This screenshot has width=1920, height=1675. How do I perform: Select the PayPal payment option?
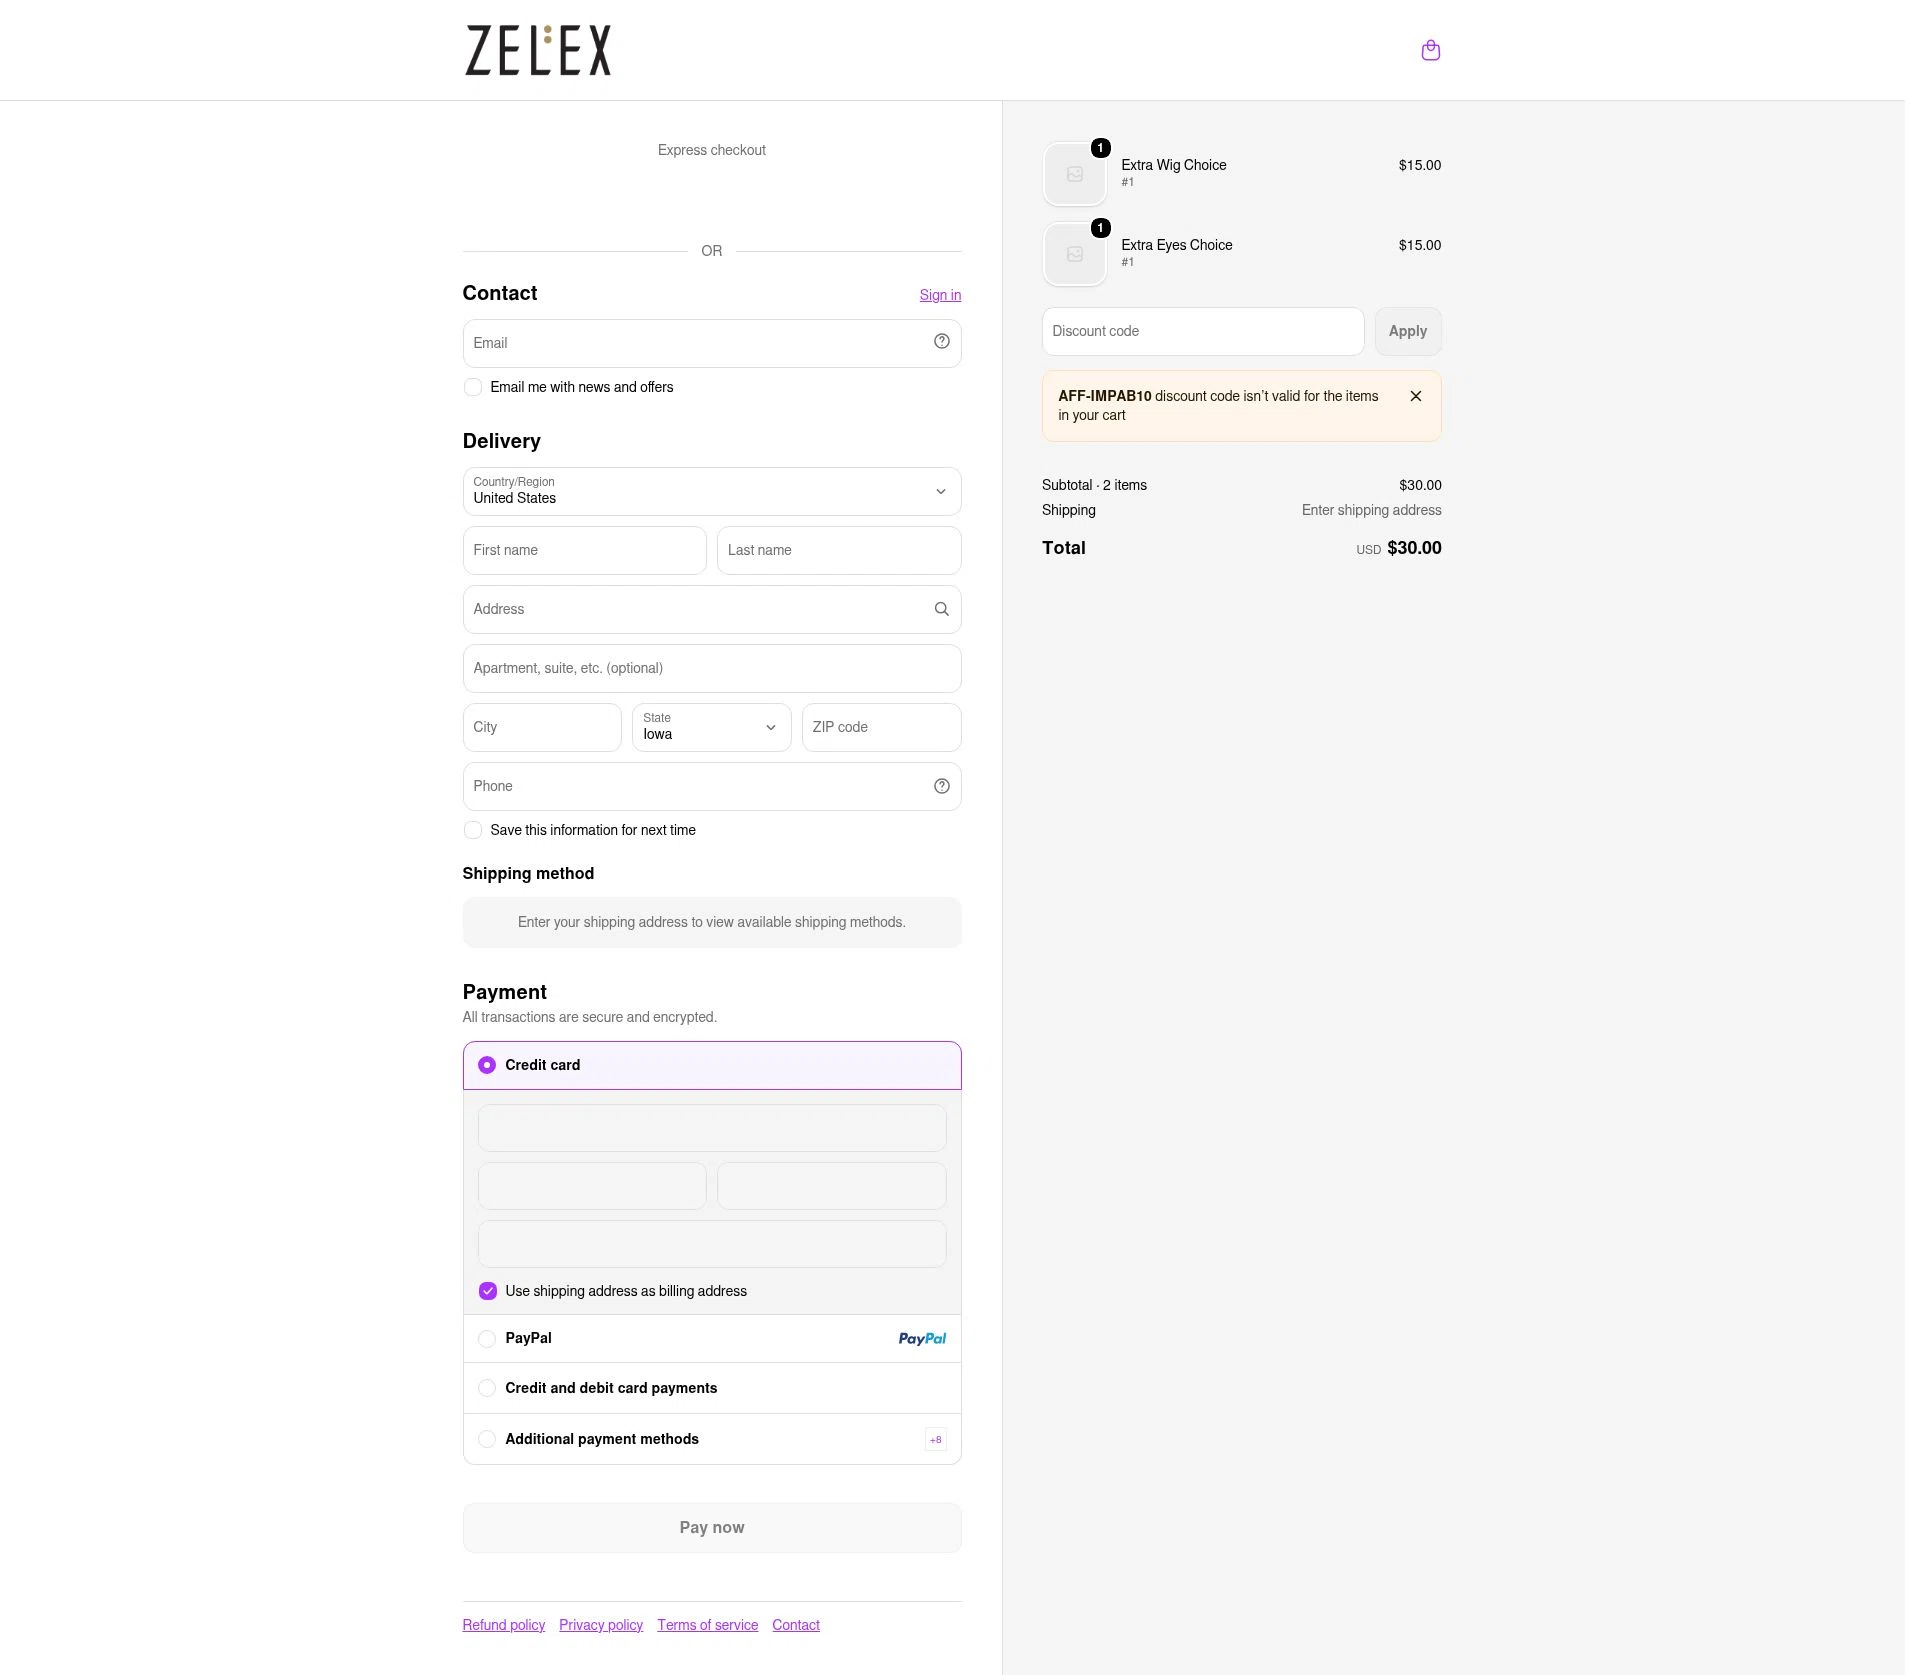pos(487,1338)
